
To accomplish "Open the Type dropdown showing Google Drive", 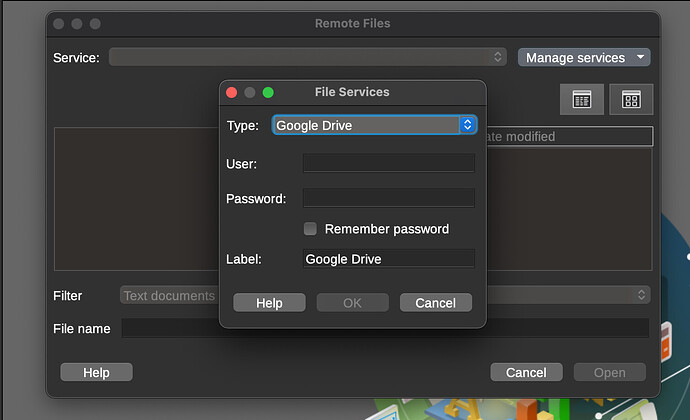I will pyautogui.click(x=374, y=125).
